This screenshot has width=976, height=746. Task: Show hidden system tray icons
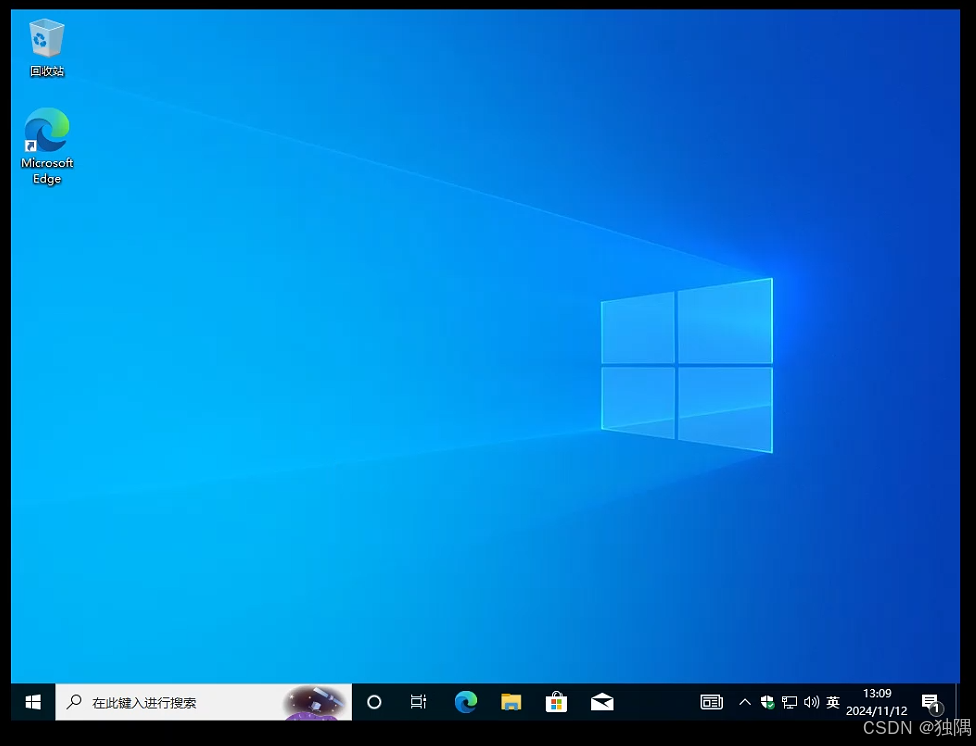coord(744,702)
